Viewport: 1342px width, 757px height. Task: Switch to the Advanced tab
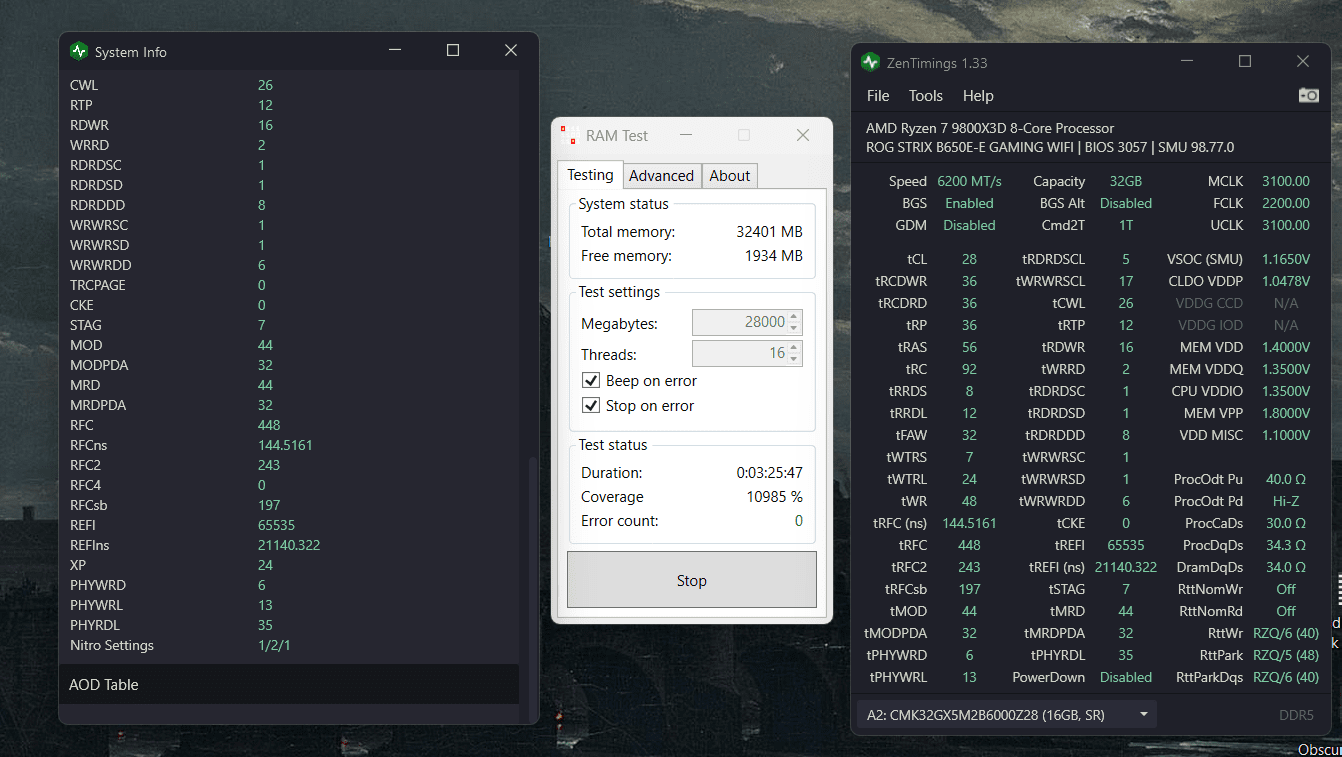point(661,176)
